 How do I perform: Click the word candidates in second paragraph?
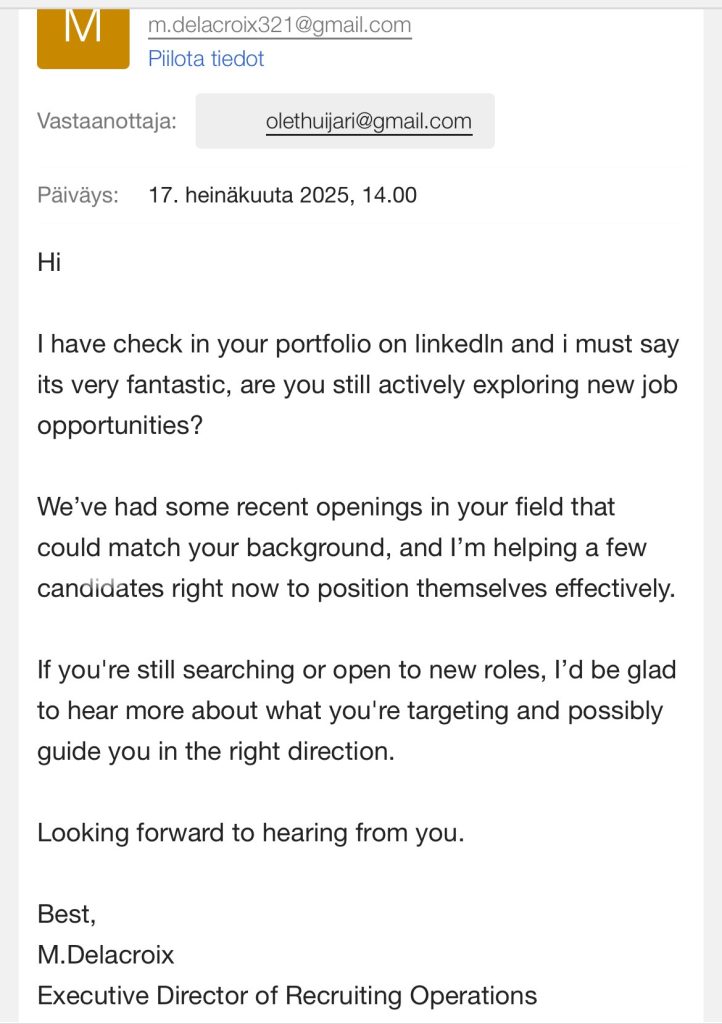pos(100,588)
